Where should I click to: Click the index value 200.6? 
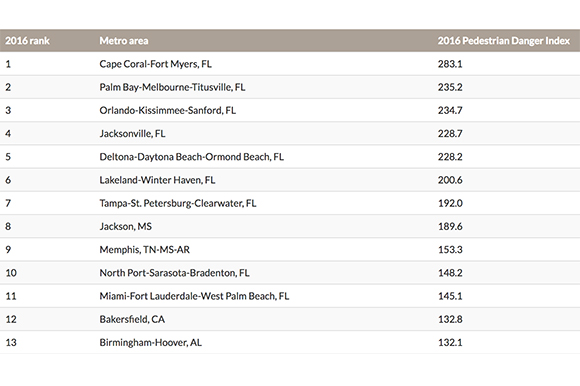pos(450,180)
